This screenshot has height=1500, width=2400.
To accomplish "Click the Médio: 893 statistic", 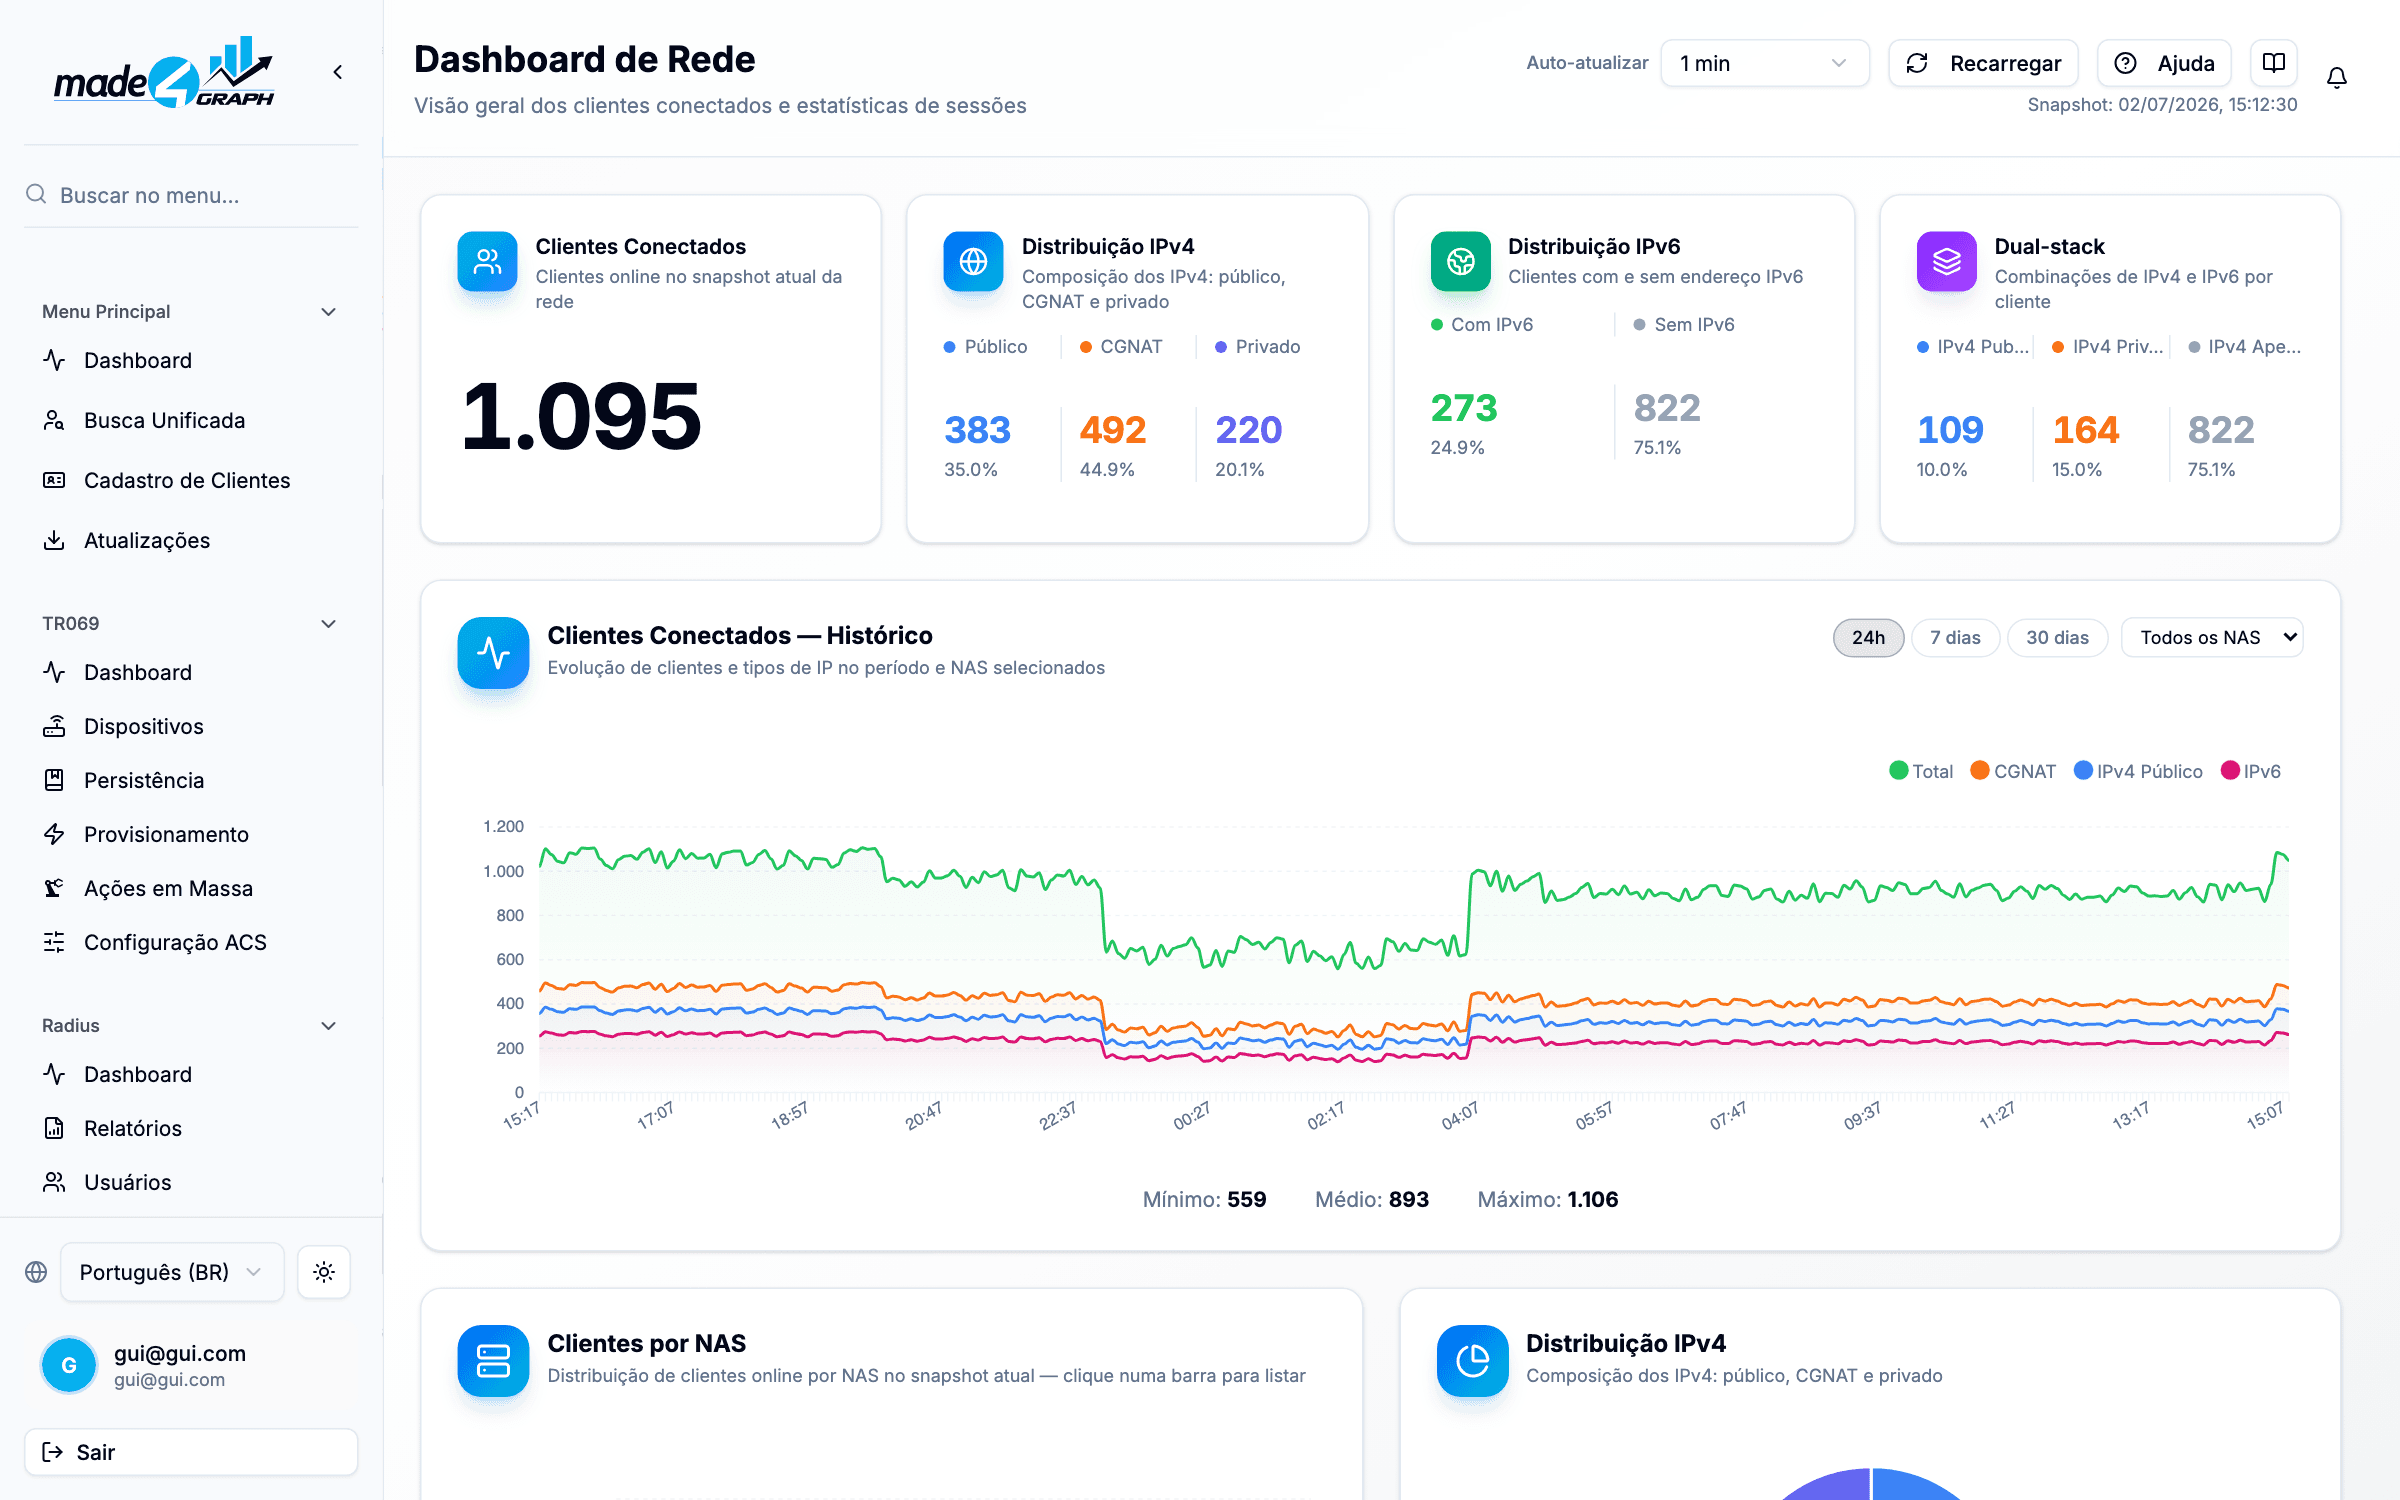I will pyautogui.click(x=1372, y=1199).
